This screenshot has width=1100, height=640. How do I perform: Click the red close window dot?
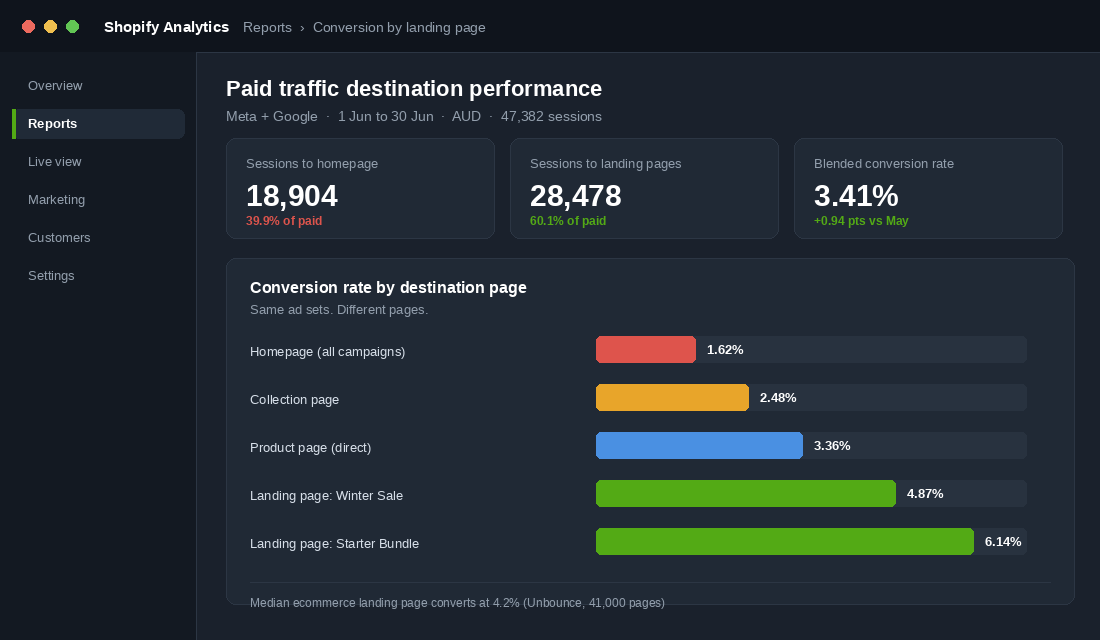coord(29,27)
